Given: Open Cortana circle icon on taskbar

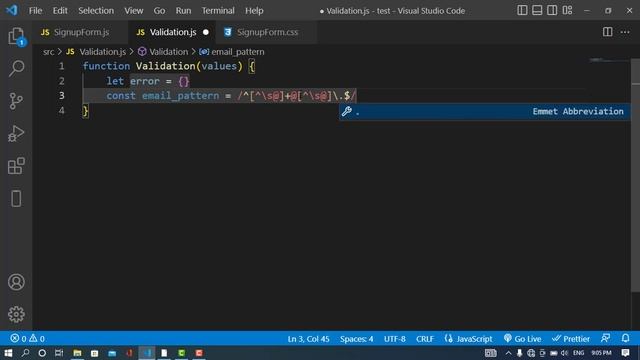Looking at the screenshot, I should 42,353.
